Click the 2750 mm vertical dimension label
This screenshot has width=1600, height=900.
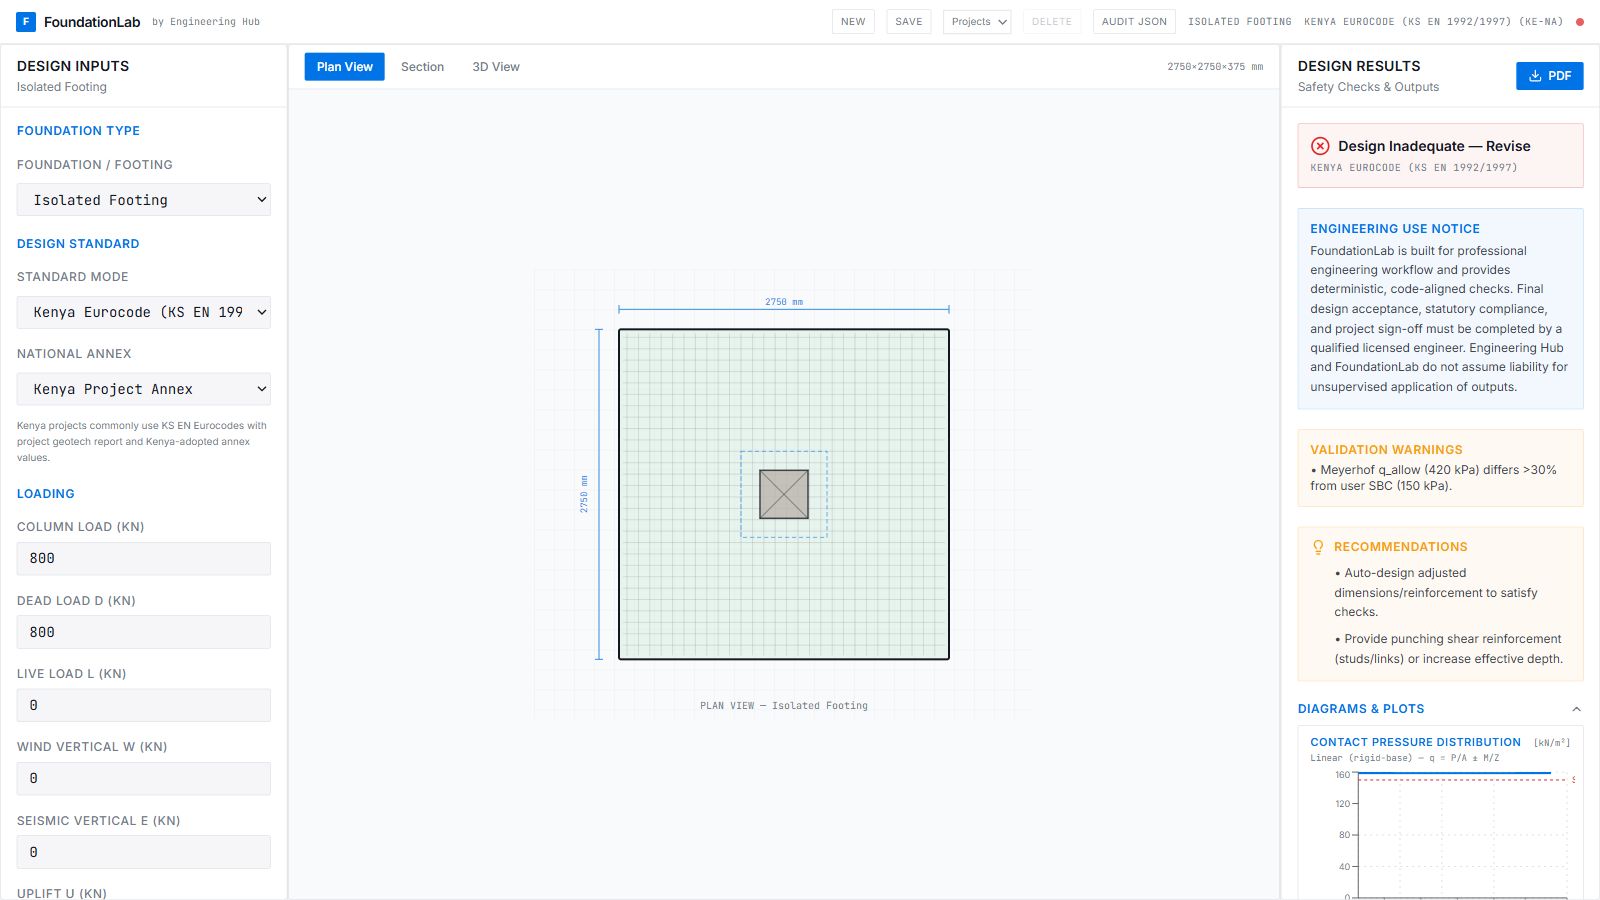[584, 494]
